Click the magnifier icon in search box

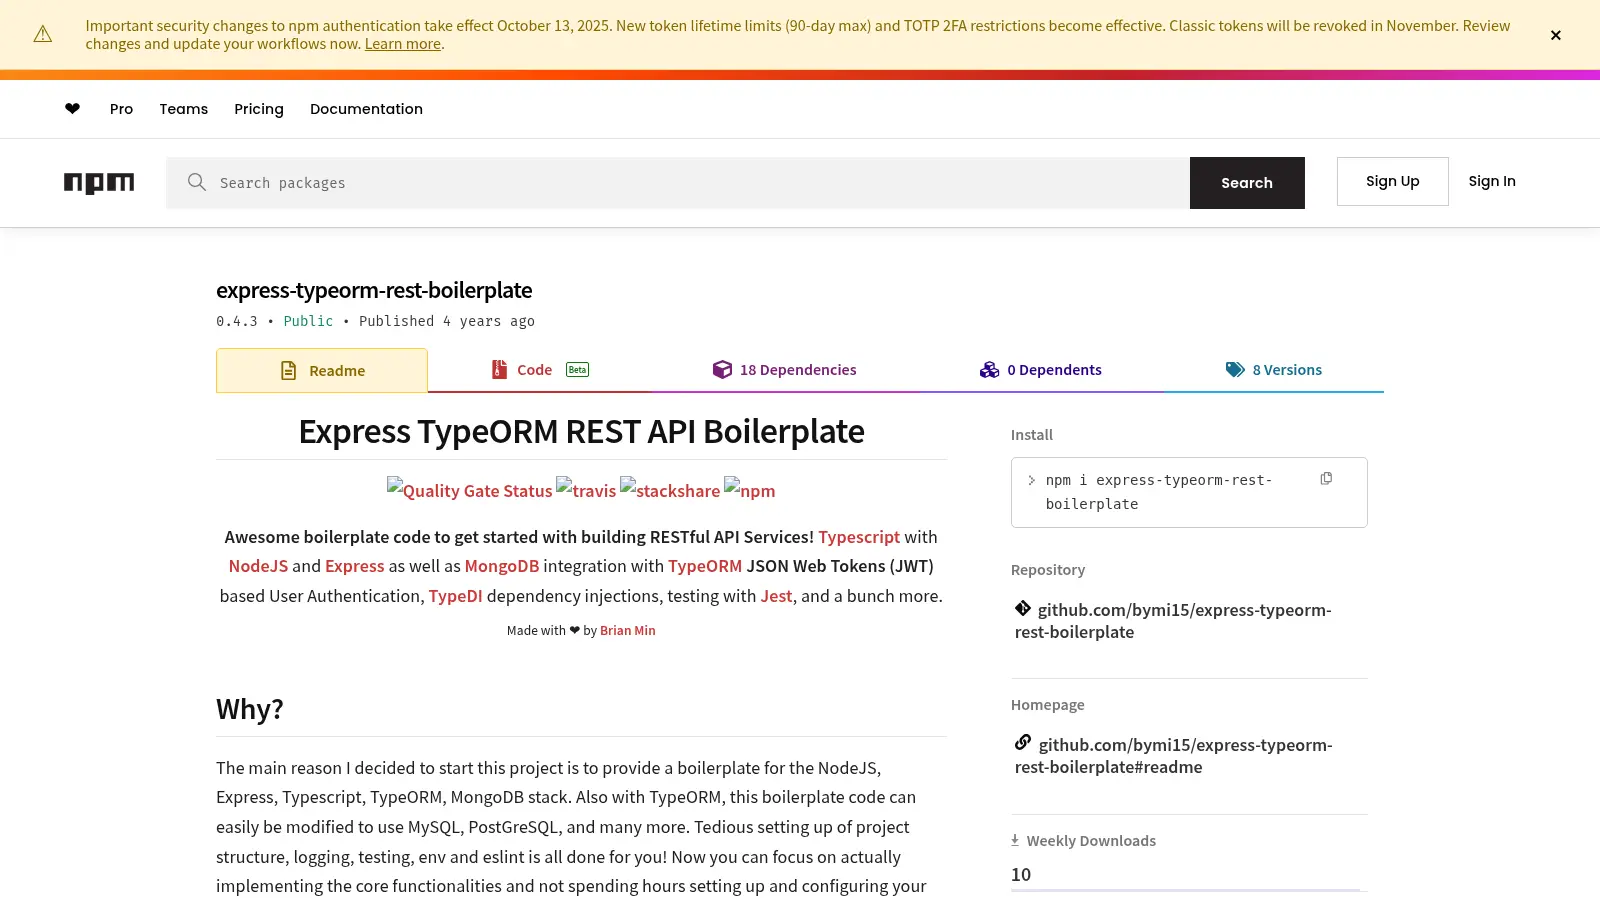click(x=197, y=182)
